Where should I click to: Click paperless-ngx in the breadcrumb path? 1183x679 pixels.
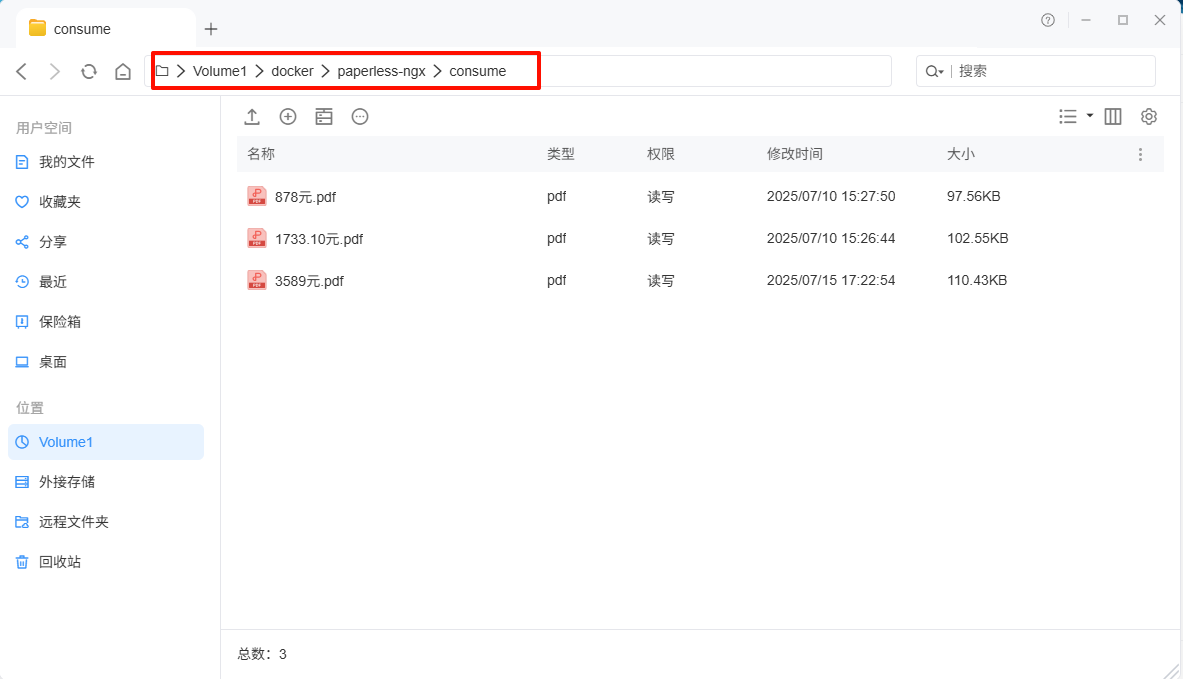pos(381,71)
